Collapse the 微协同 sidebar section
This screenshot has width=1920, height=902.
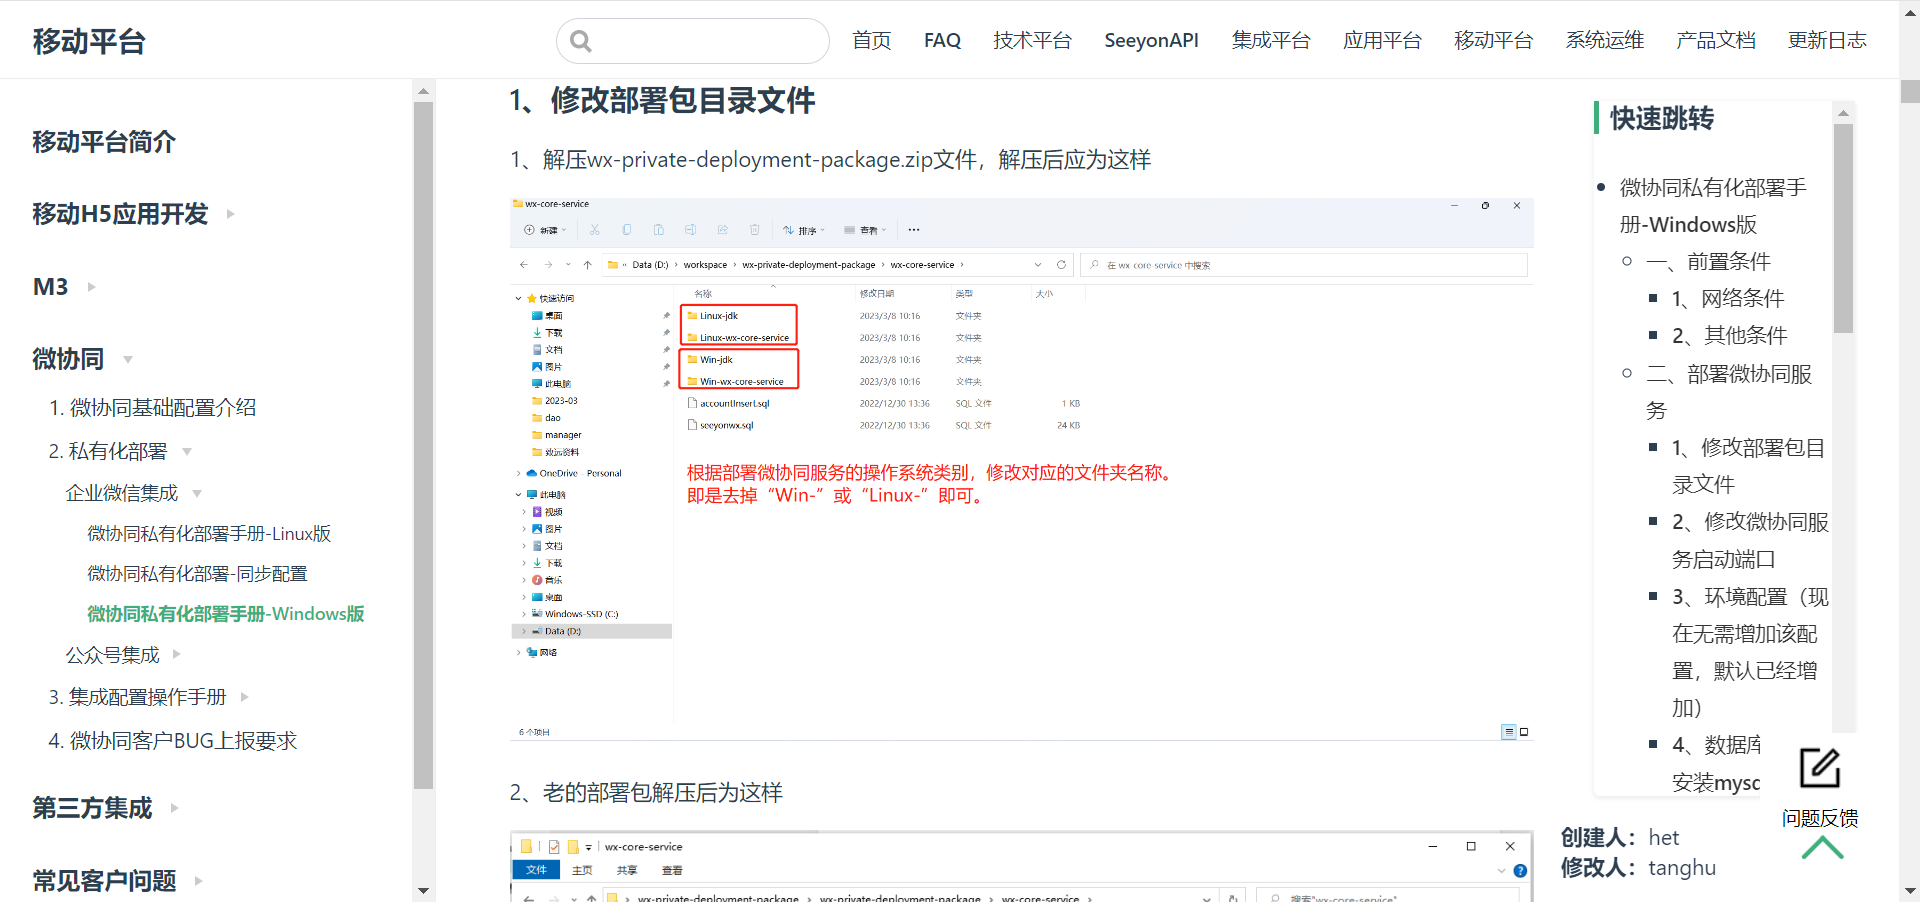pyautogui.click(x=128, y=359)
